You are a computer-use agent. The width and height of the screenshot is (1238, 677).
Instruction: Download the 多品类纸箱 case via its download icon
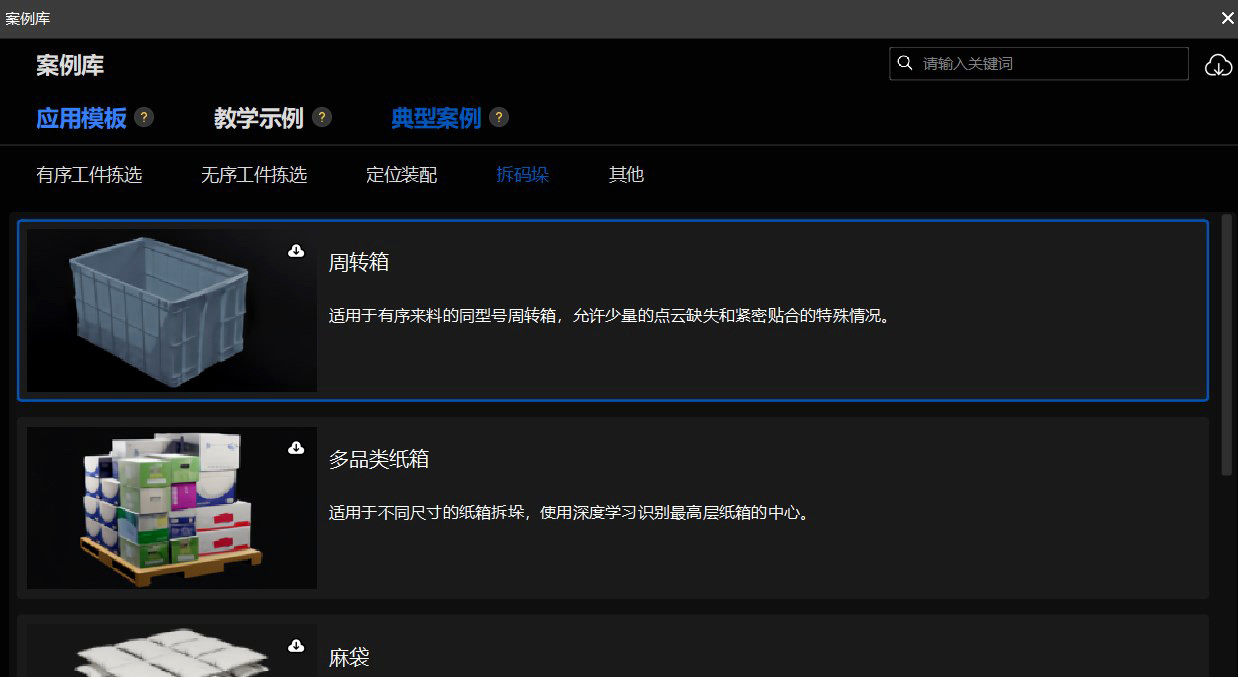pos(296,449)
